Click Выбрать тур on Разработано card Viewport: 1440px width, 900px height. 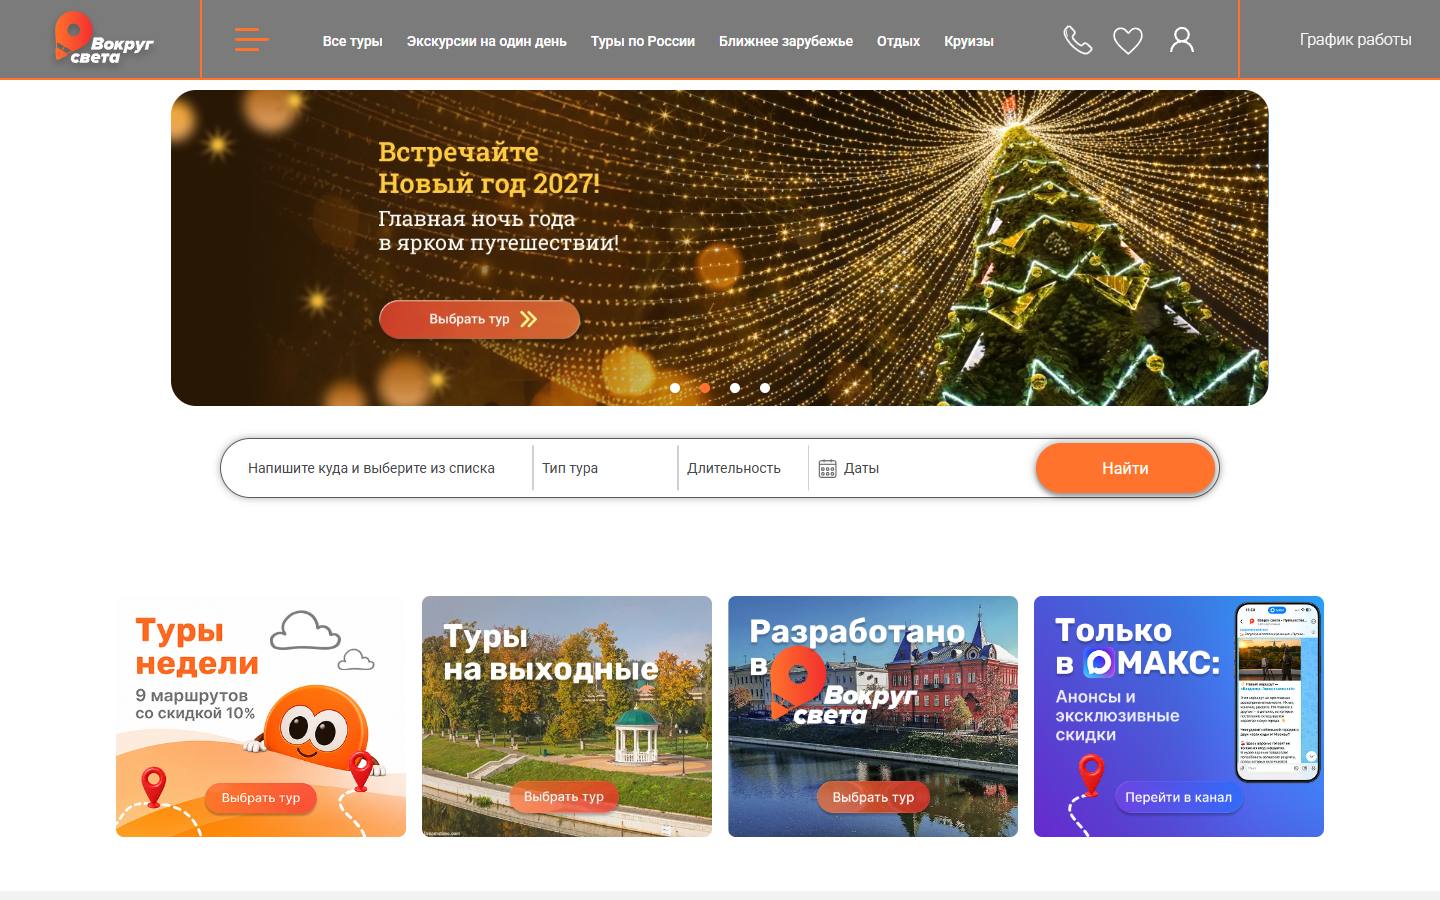tap(873, 797)
